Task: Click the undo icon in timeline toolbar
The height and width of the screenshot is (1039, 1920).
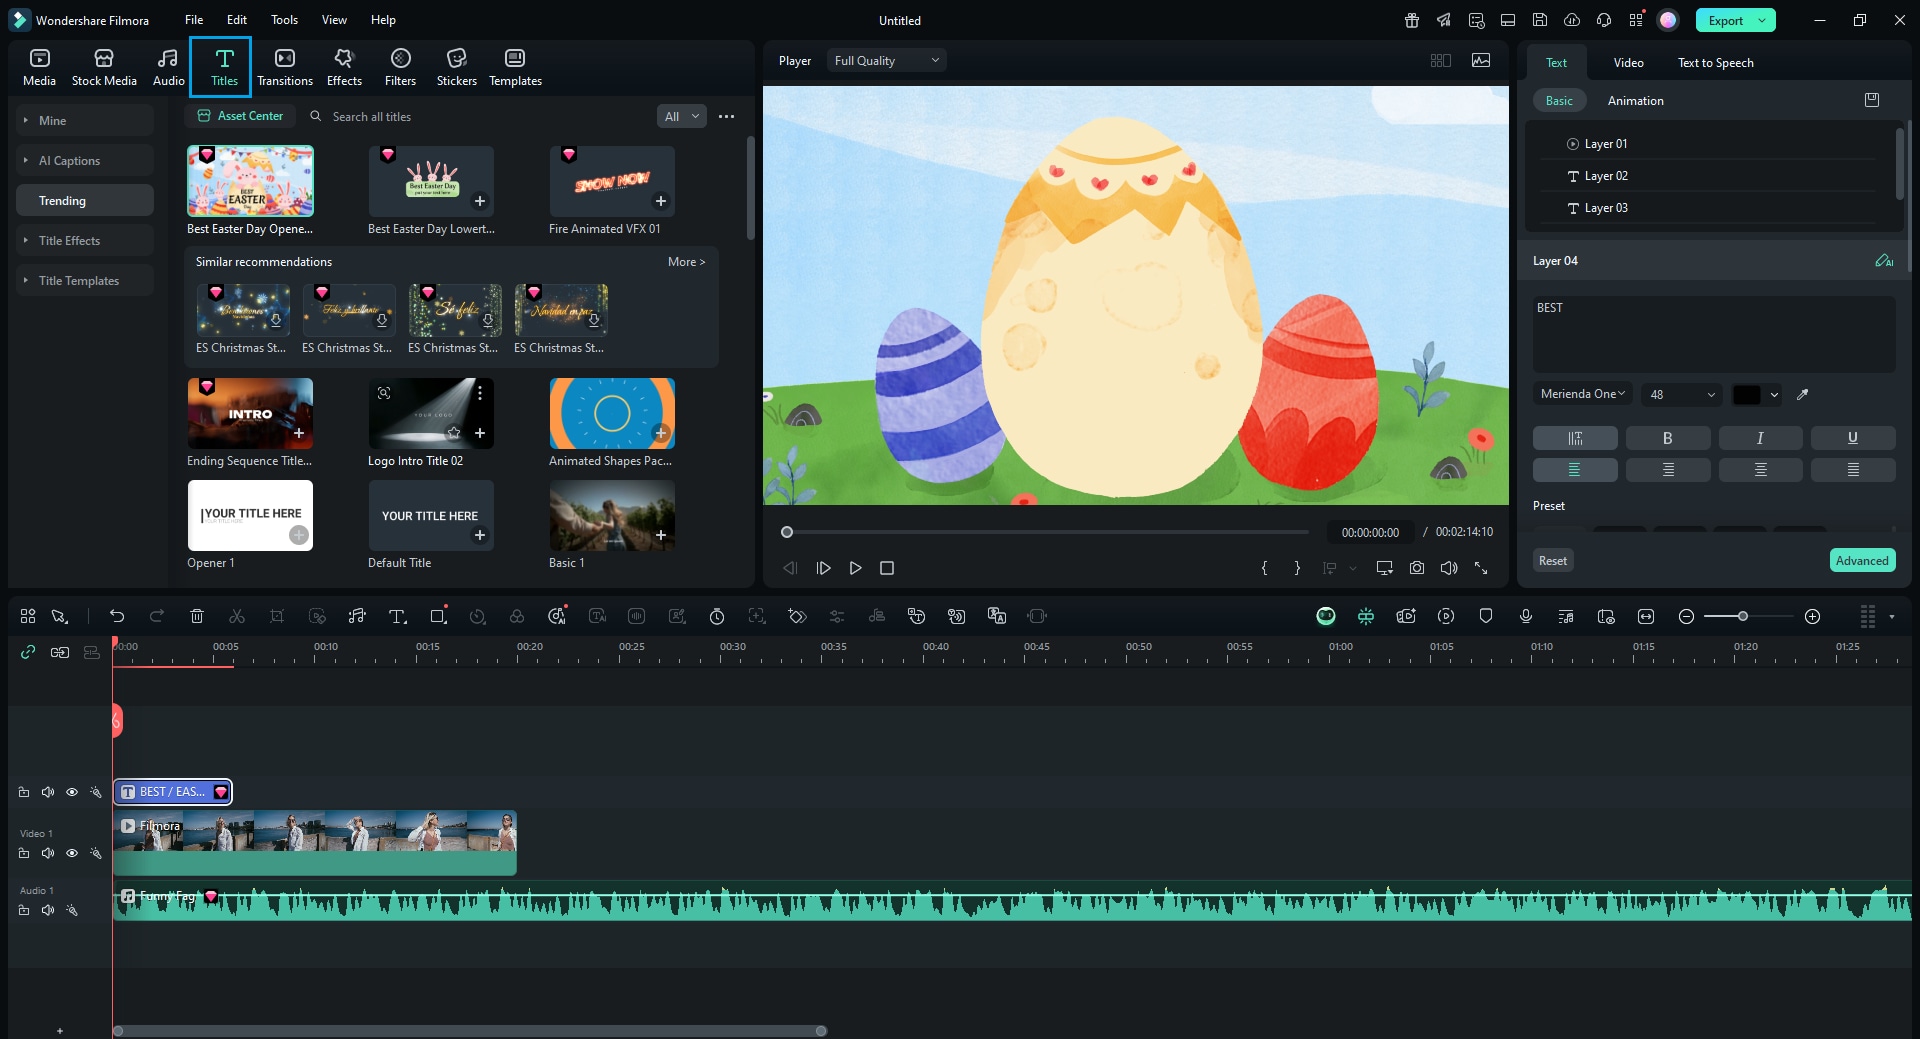Action: coord(117,616)
